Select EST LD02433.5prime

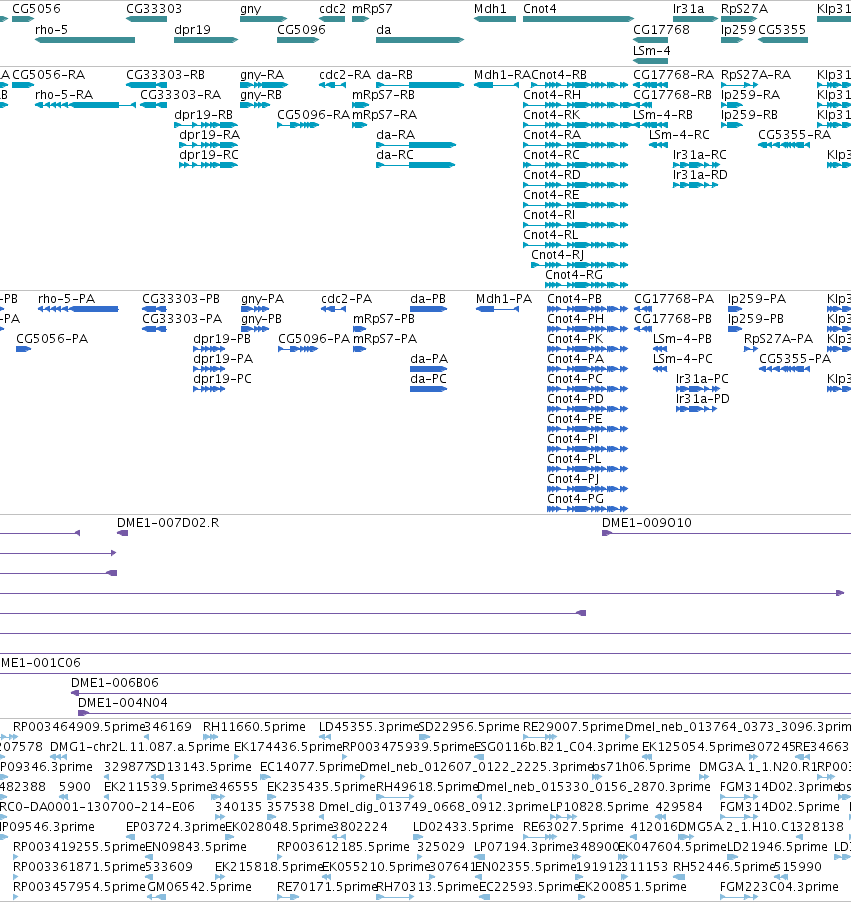(463, 827)
